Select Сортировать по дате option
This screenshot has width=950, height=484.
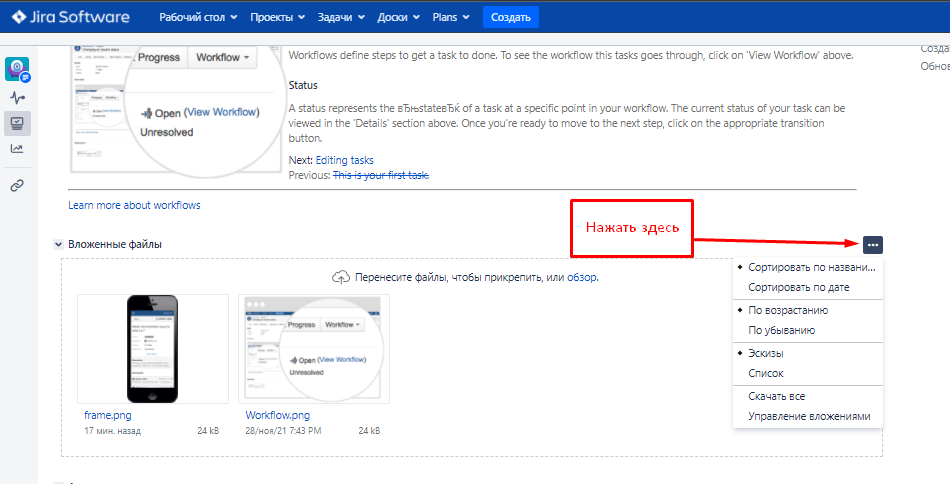click(808, 287)
